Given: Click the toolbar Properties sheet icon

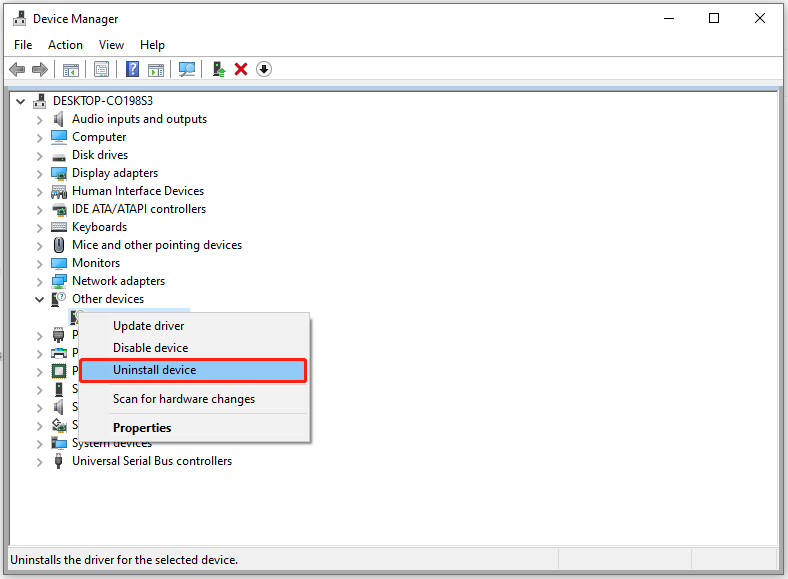Looking at the screenshot, I should coord(102,69).
